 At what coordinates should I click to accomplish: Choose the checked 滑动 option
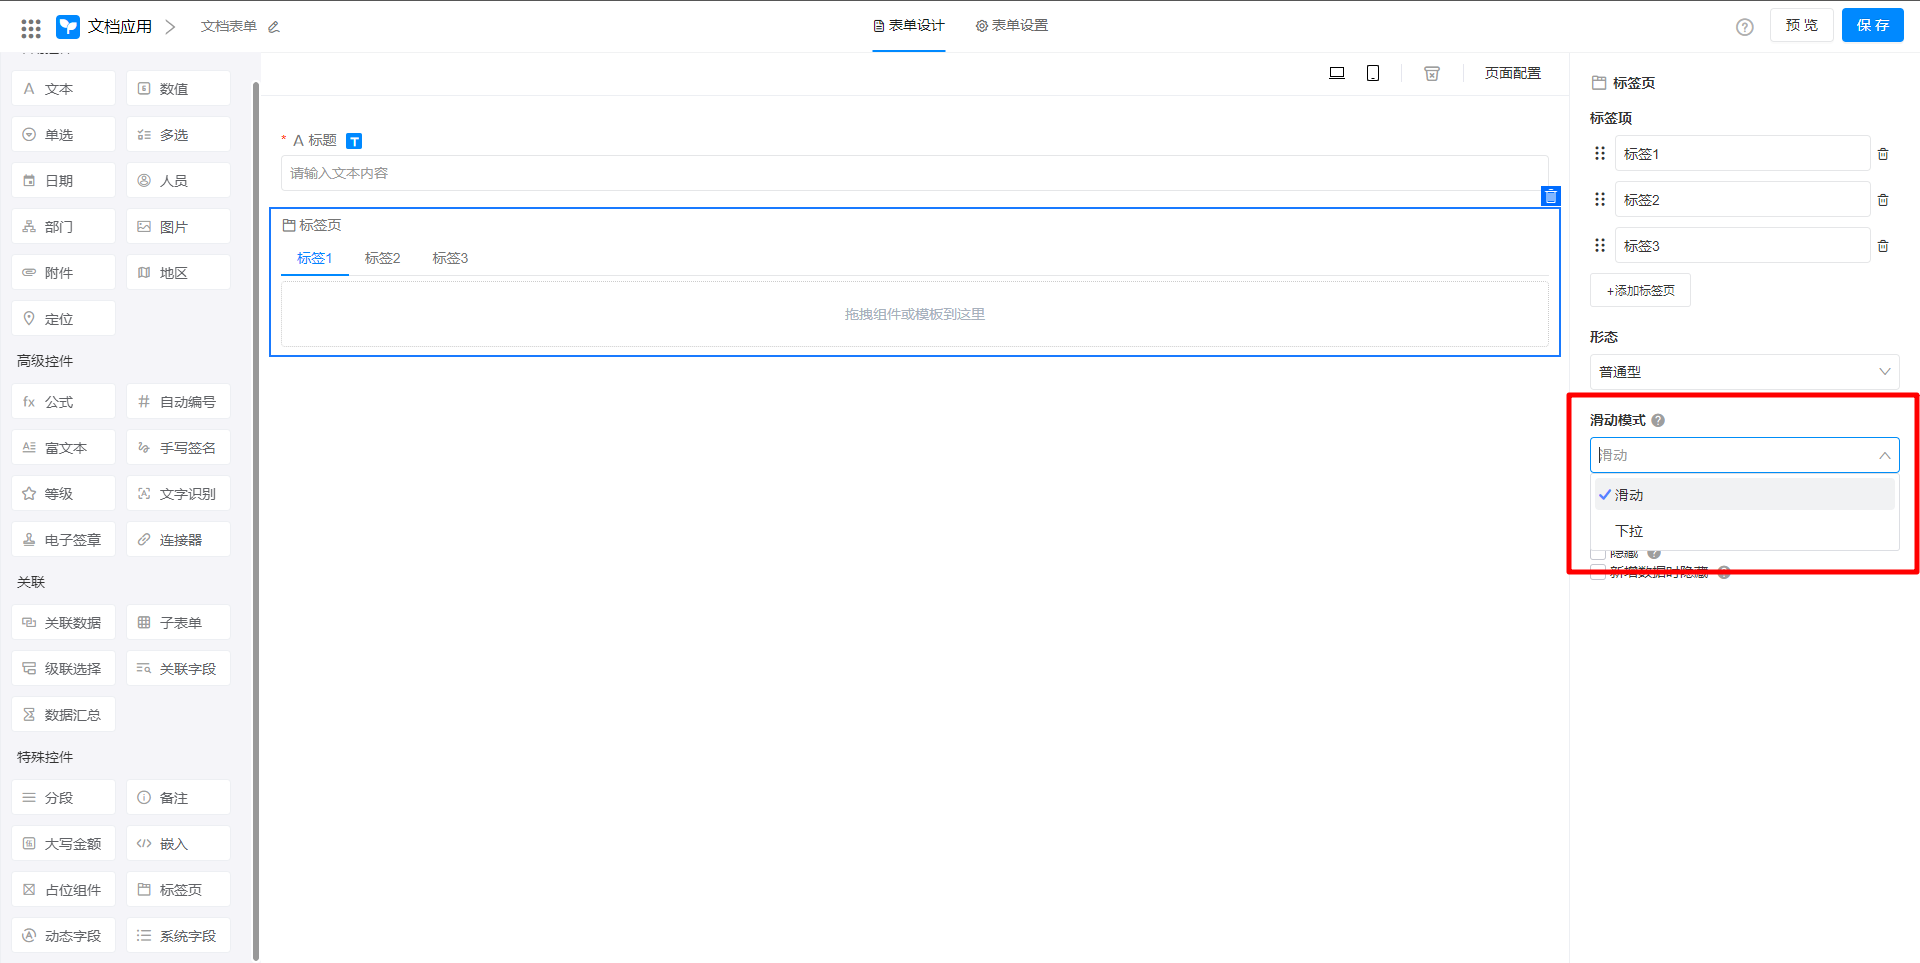[x=1630, y=495]
